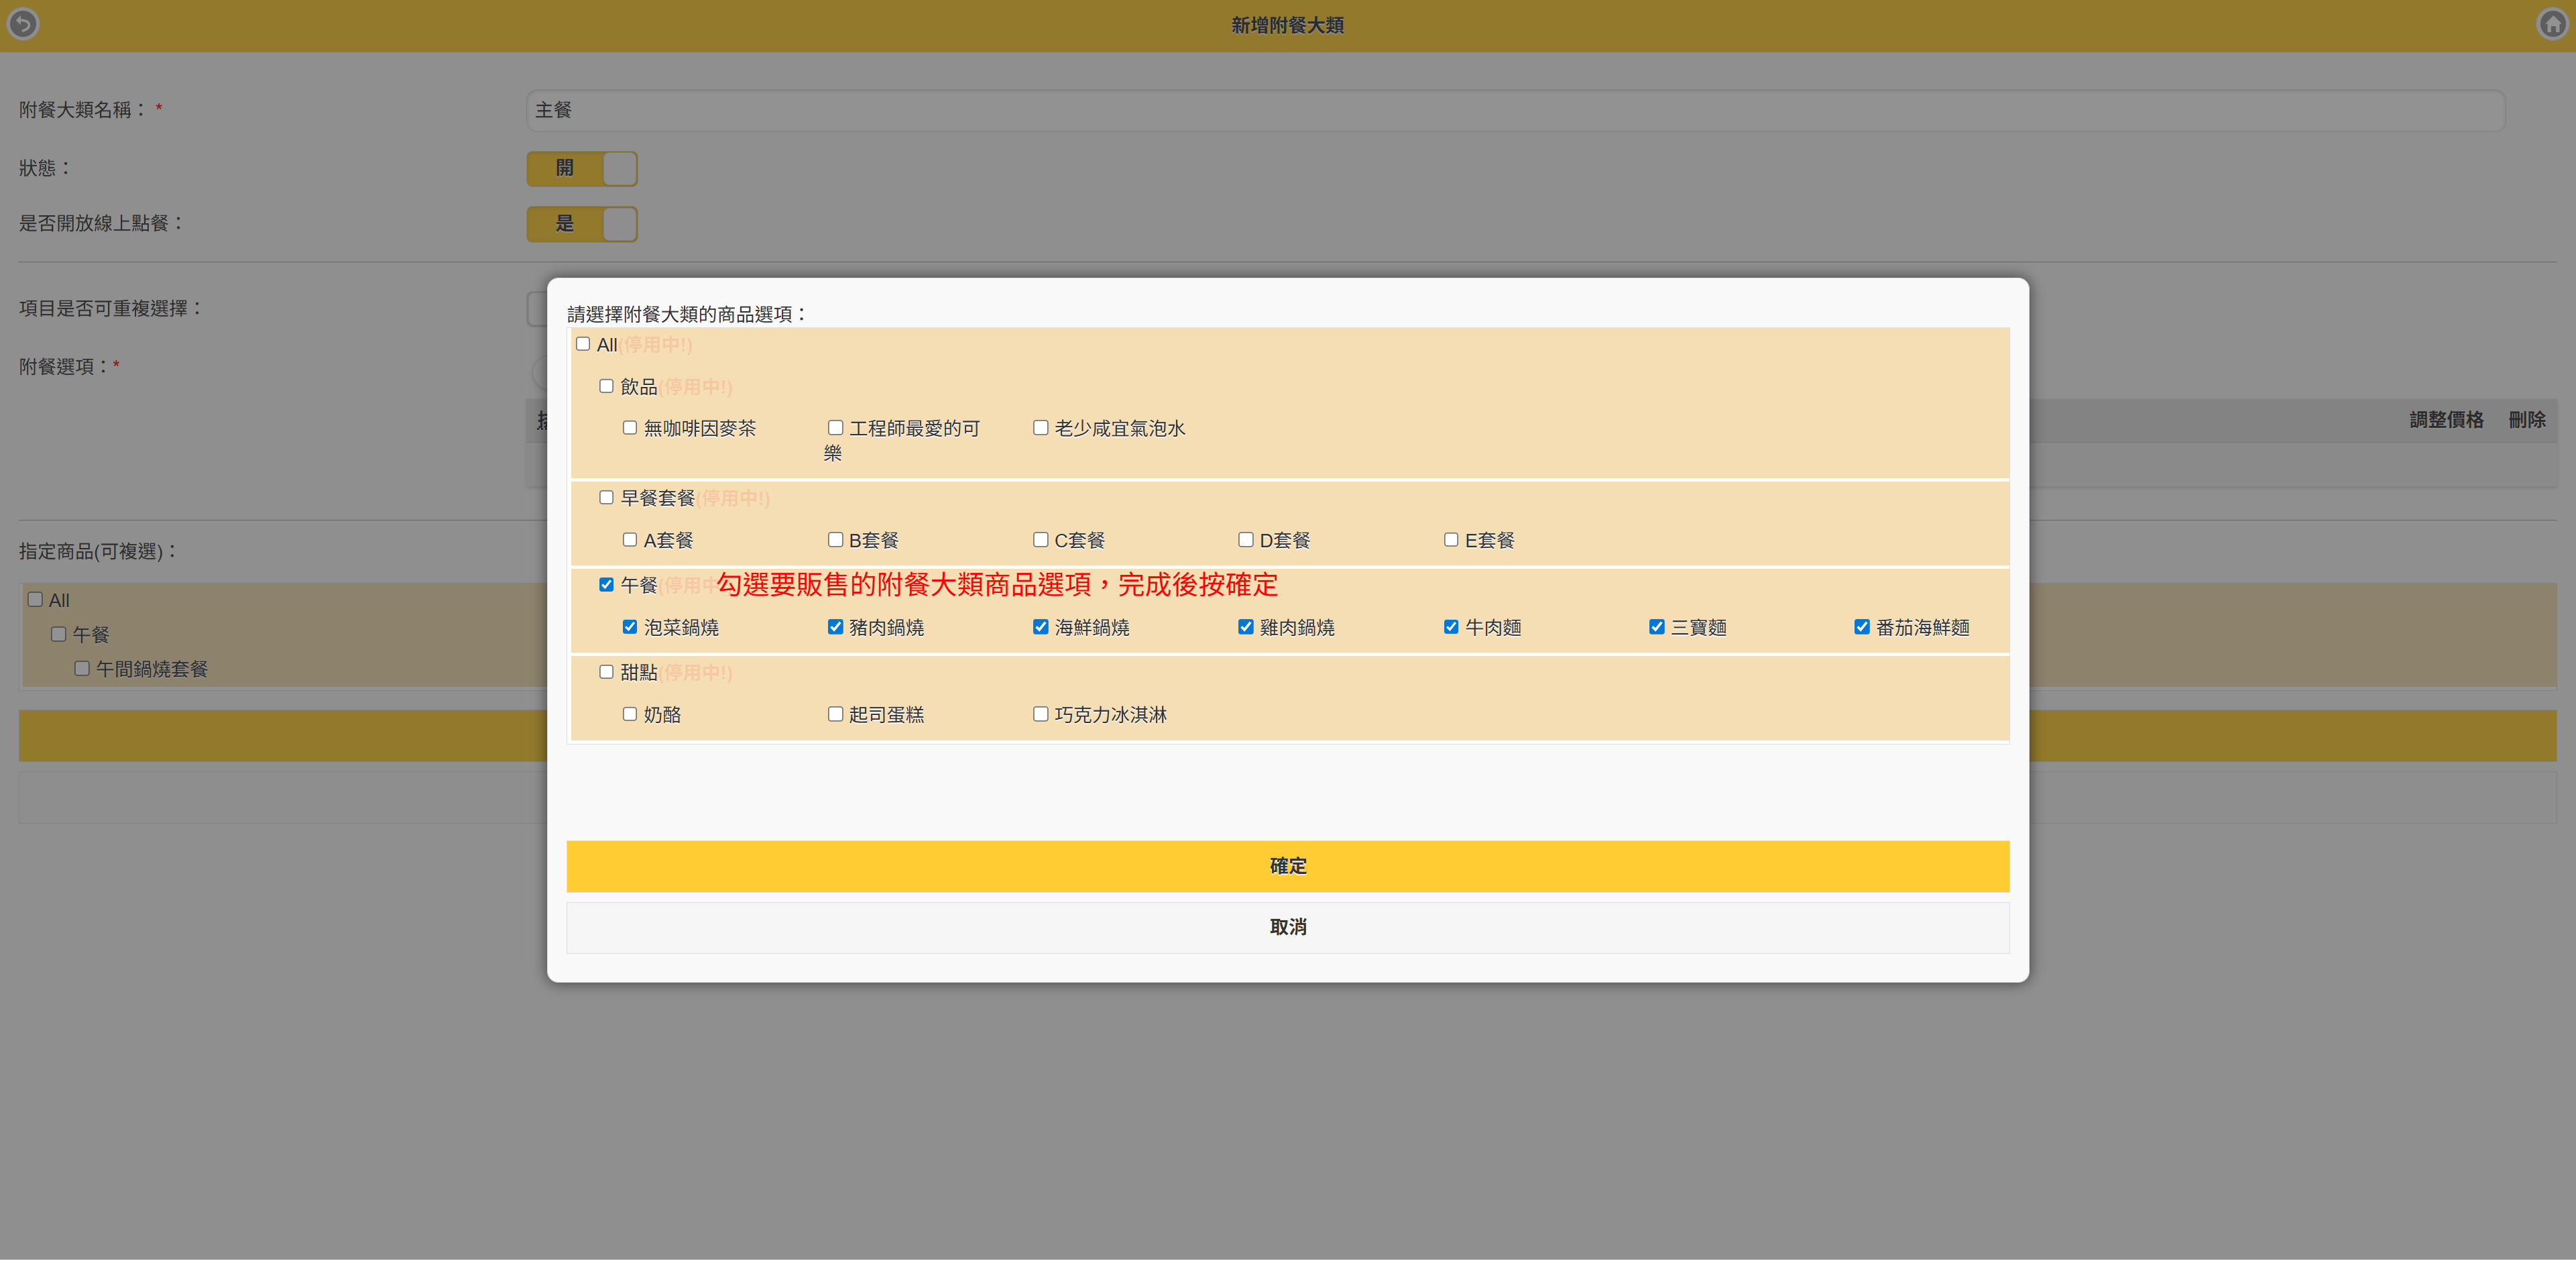Viewport: 2576px width, 1261px height.
Task: Click the 附餐大類名稱 input field
Action: click(1514, 110)
